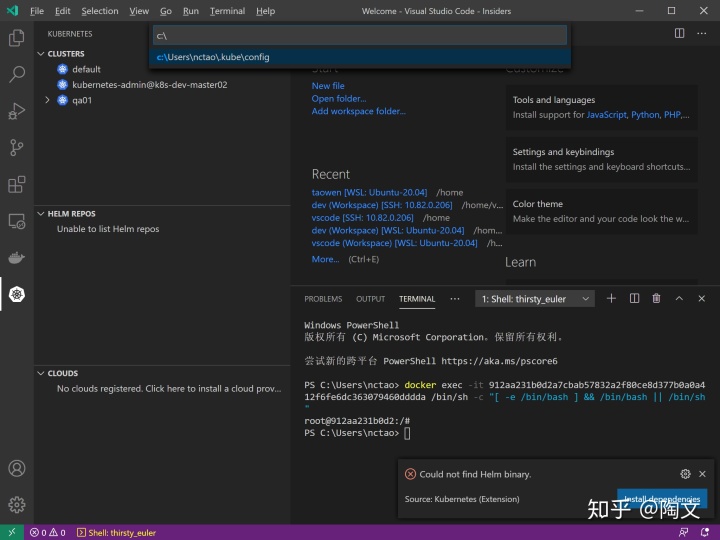Open the Help menu
Image resolution: width=720 pixels, height=540 pixels.
pos(265,11)
